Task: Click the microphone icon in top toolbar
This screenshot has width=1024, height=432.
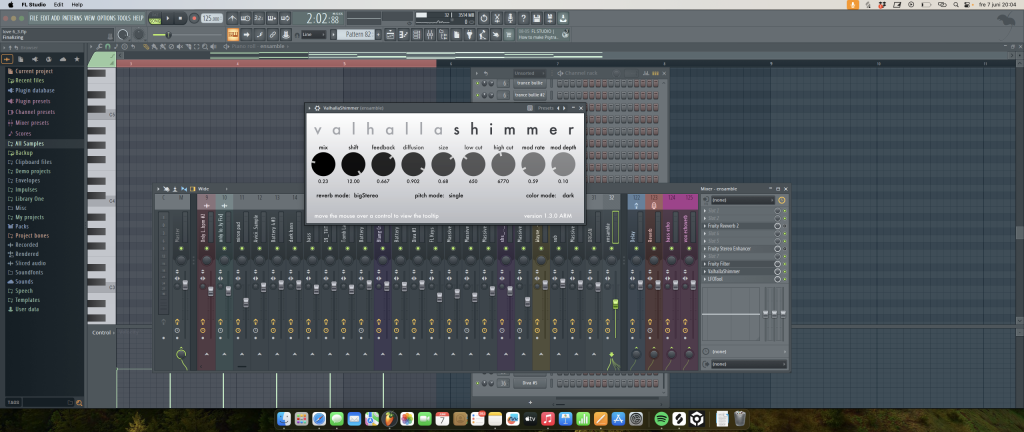Action: click(508, 18)
